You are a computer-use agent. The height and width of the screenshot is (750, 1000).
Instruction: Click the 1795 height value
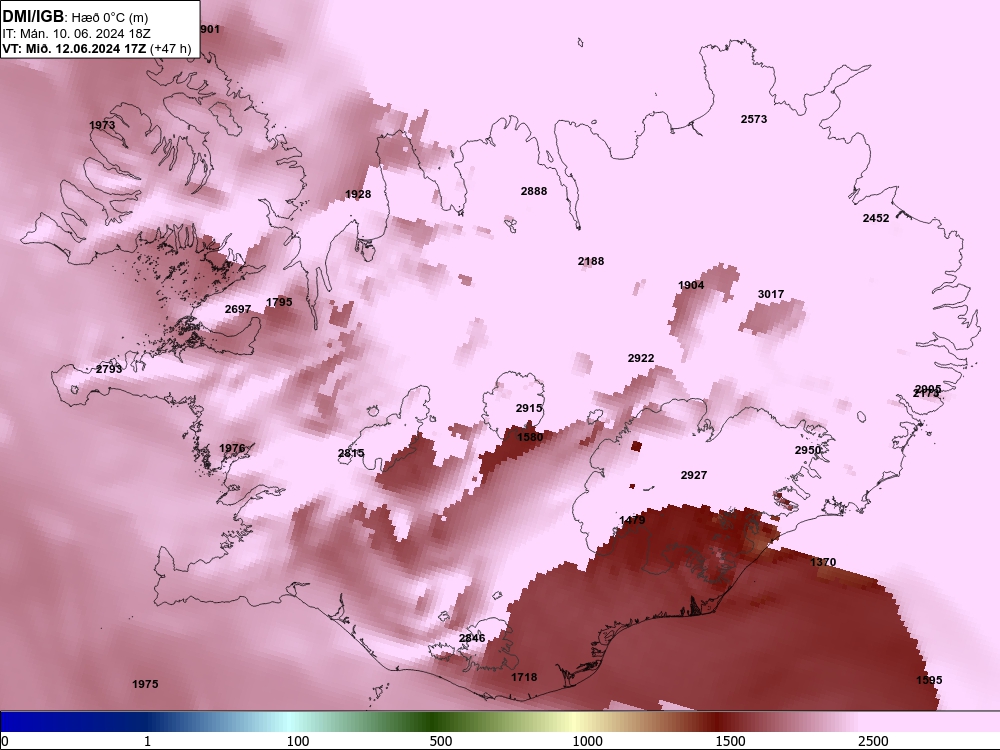pos(279,302)
